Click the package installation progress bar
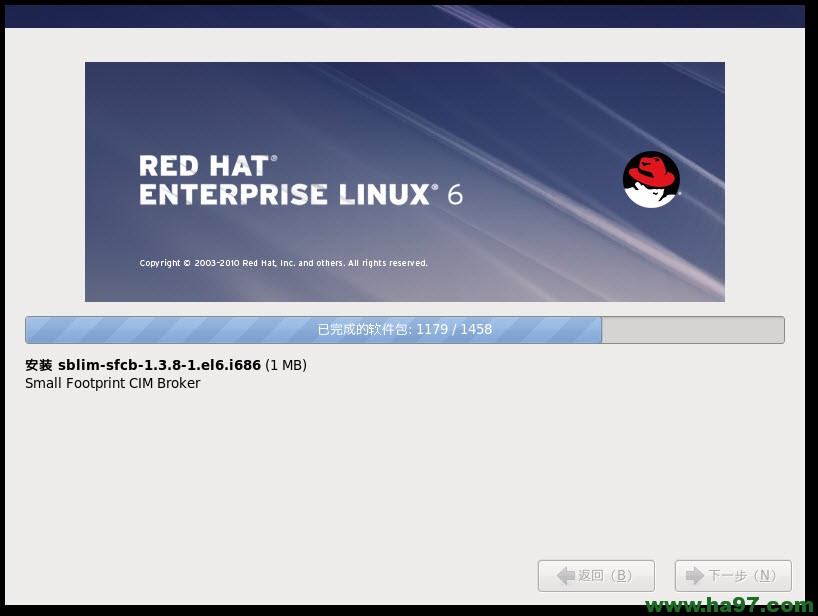 (x=405, y=330)
